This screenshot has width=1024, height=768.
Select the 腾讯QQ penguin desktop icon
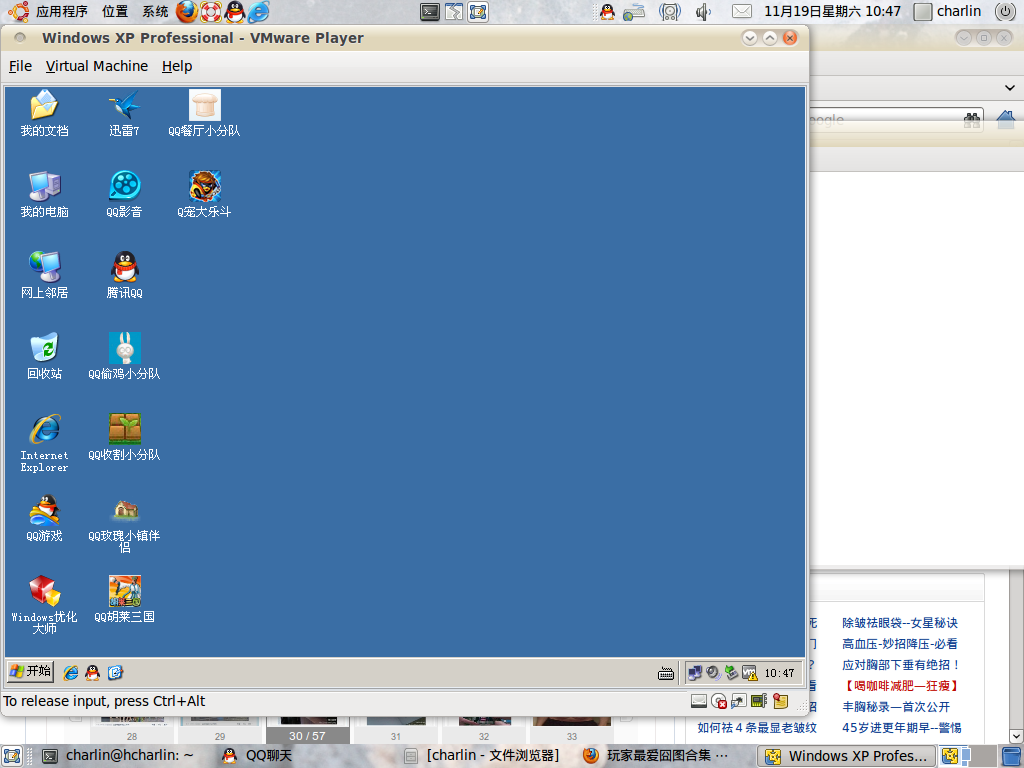(124, 275)
